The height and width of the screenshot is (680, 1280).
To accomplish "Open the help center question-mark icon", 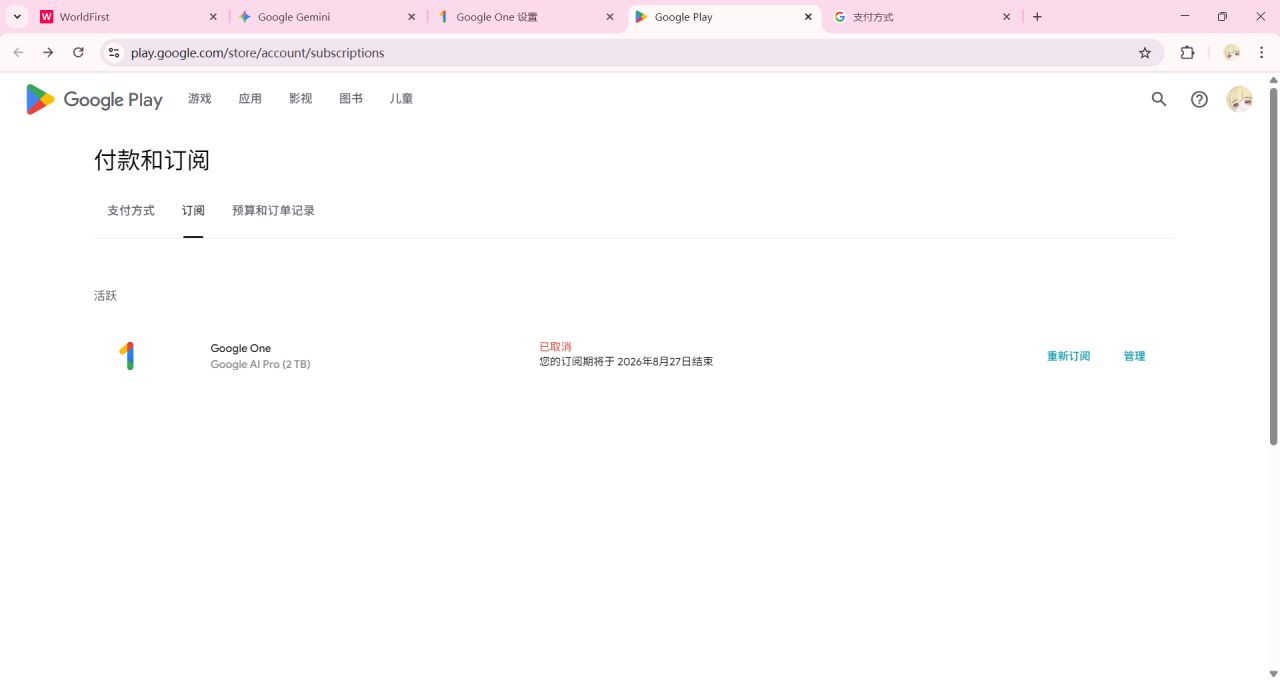I will 1199,99.
